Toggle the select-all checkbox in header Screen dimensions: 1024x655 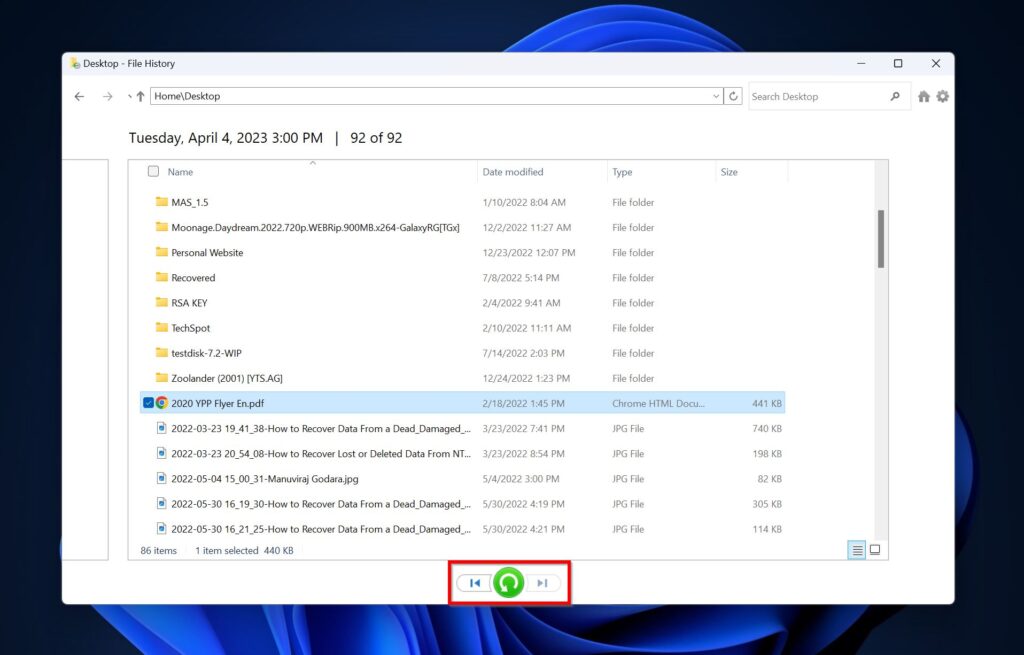tap(153, 172)
